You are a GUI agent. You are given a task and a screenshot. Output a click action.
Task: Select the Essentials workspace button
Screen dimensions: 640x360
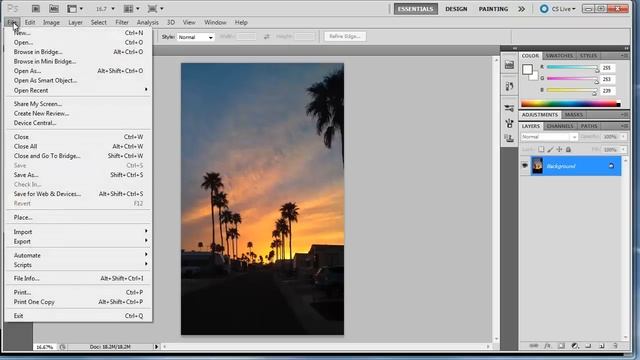[x=416, y=9]
